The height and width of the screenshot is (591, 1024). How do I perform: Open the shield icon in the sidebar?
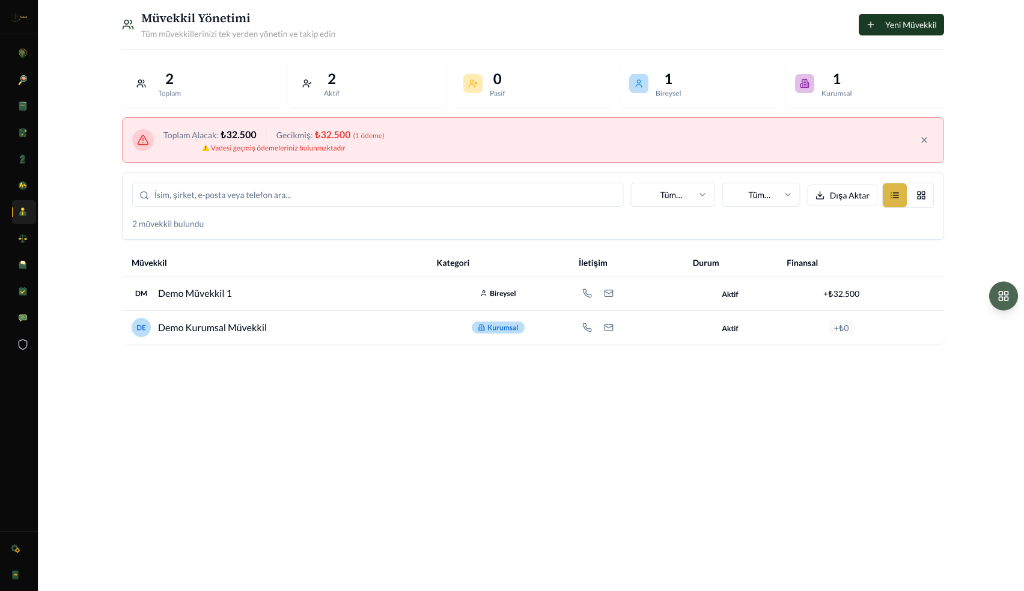tap(22, 344)
